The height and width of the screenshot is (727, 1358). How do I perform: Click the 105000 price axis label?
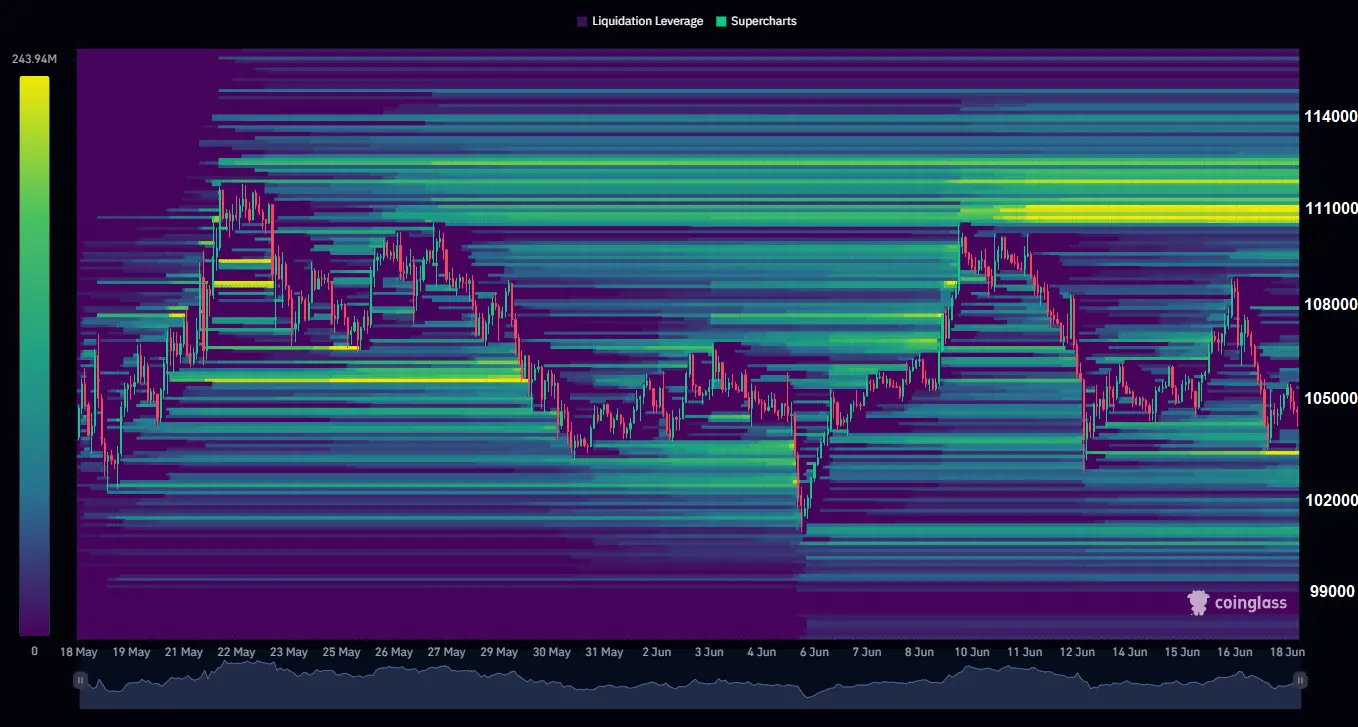coord(1330,398)
